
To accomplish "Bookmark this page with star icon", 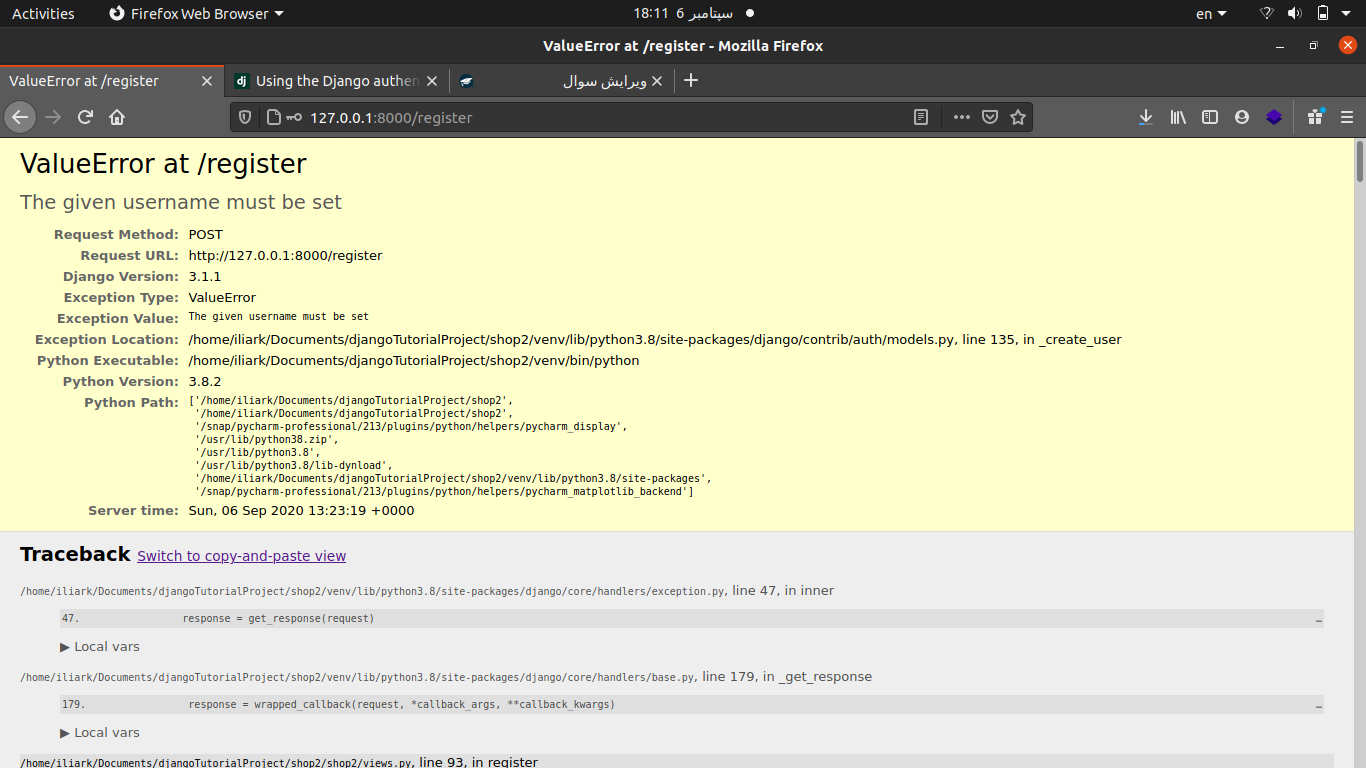I will click(1018, 117).
